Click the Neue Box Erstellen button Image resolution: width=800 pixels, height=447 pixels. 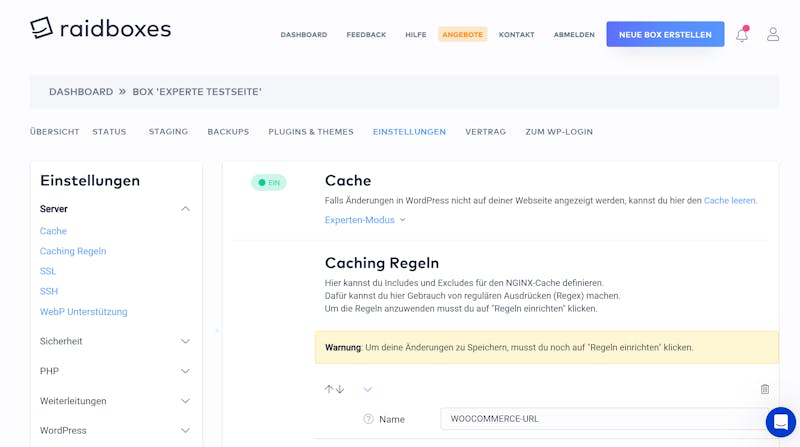pos(665,34)
